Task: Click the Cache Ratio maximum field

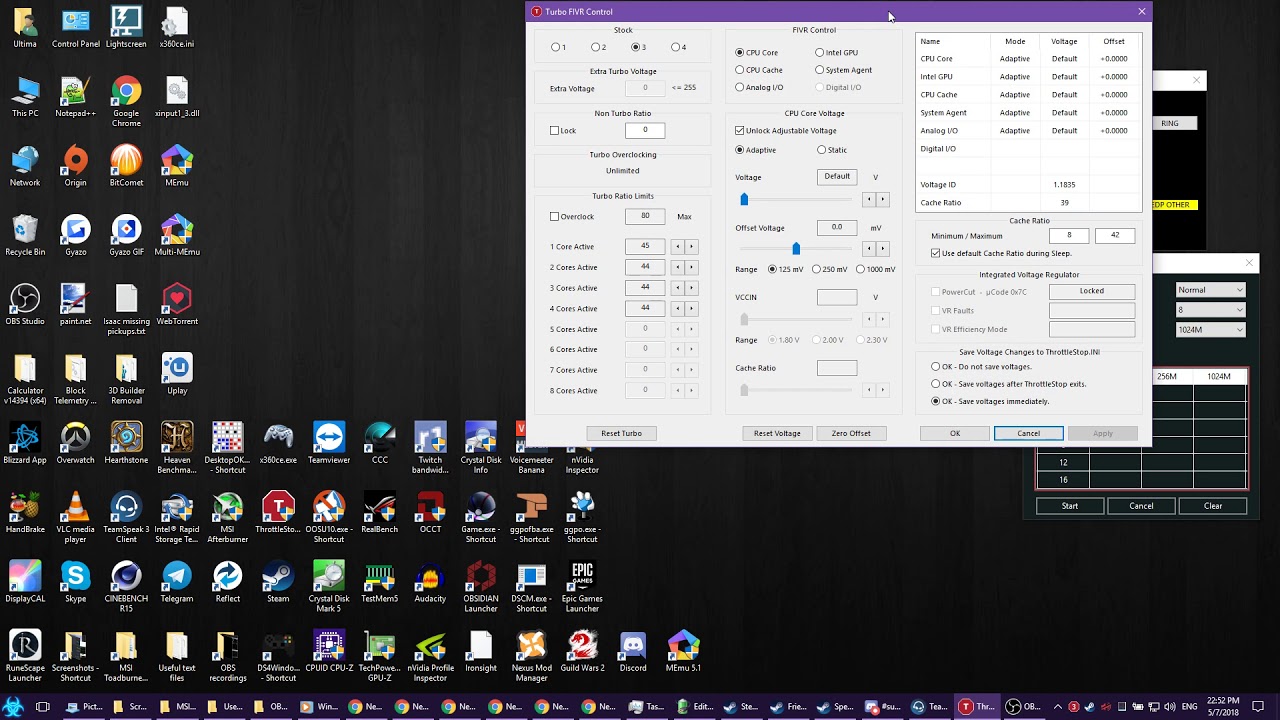Action: click(x=1115, y=236)
